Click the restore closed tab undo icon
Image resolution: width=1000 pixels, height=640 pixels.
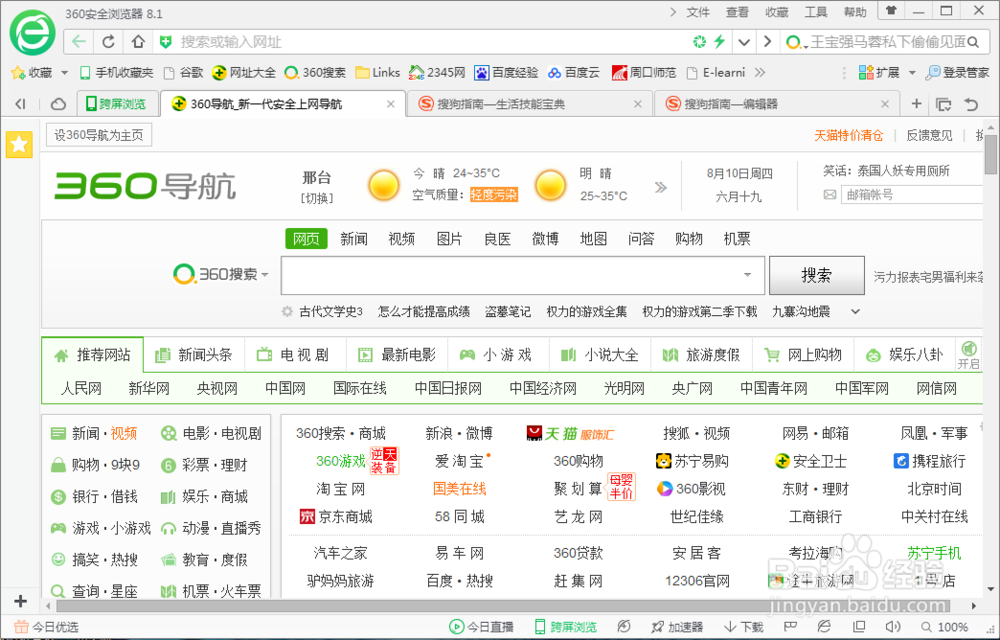(971, 104)
